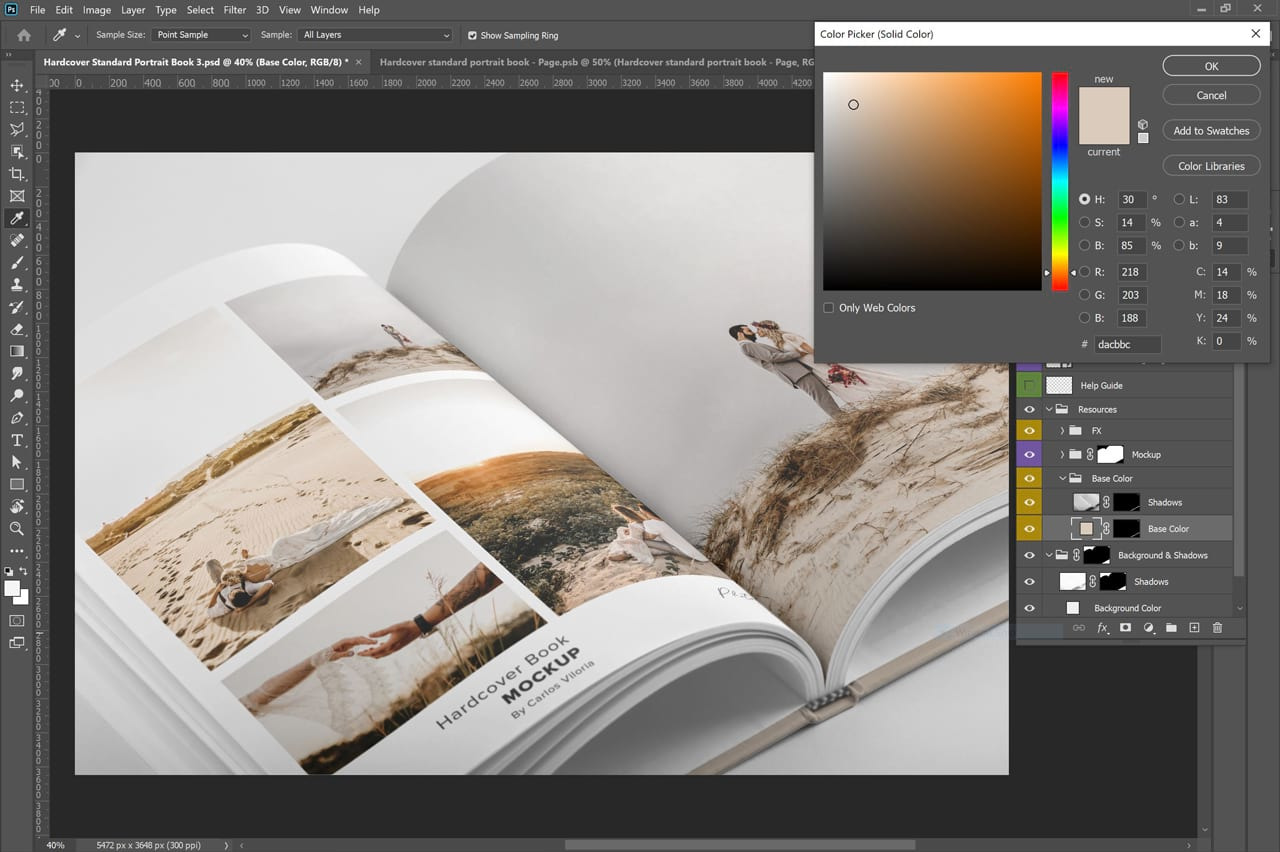Expand the FX layer group
The height and width of the screenshot is (852, 1280).
[x=1062, y=431]
